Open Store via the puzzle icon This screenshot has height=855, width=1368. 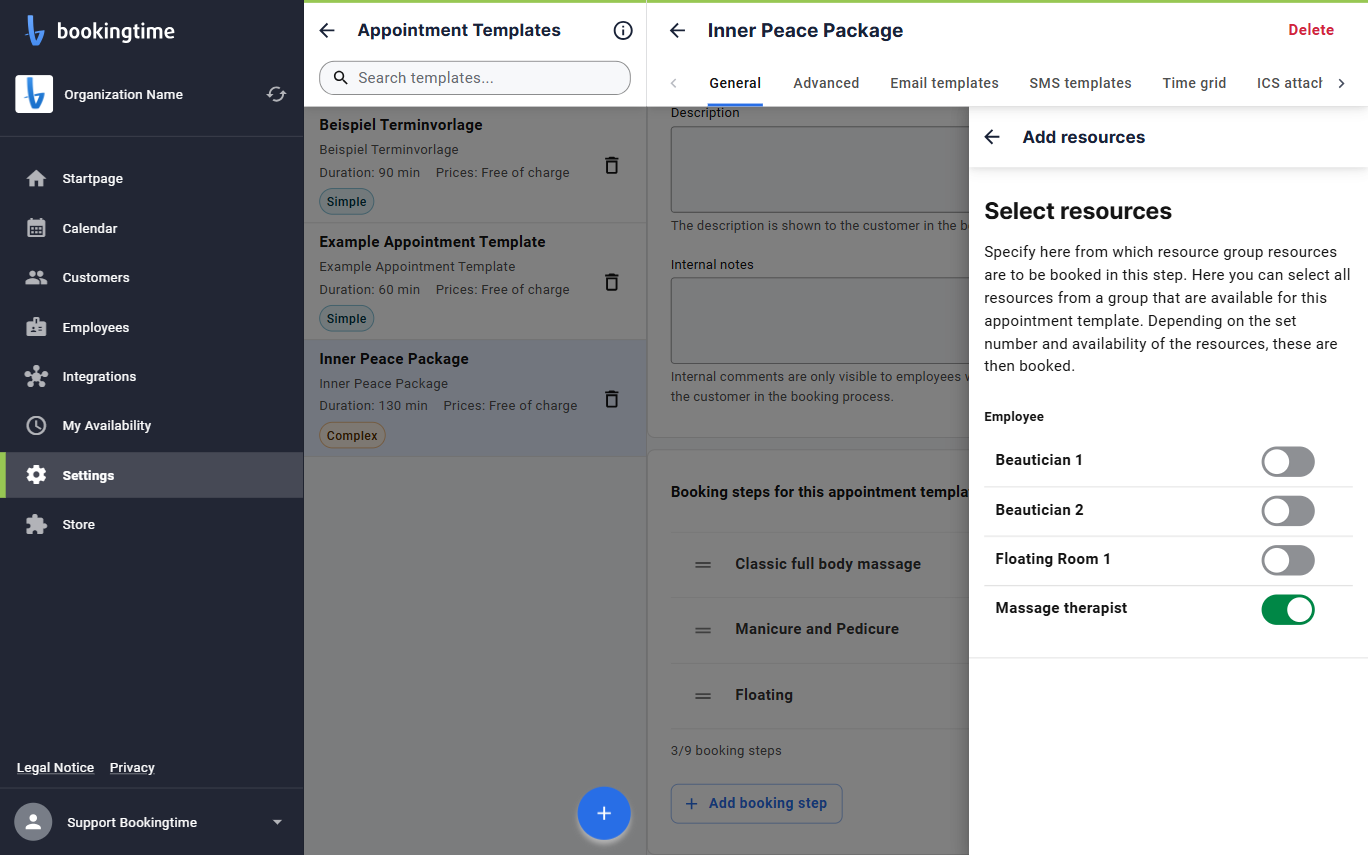pos(37,524)
